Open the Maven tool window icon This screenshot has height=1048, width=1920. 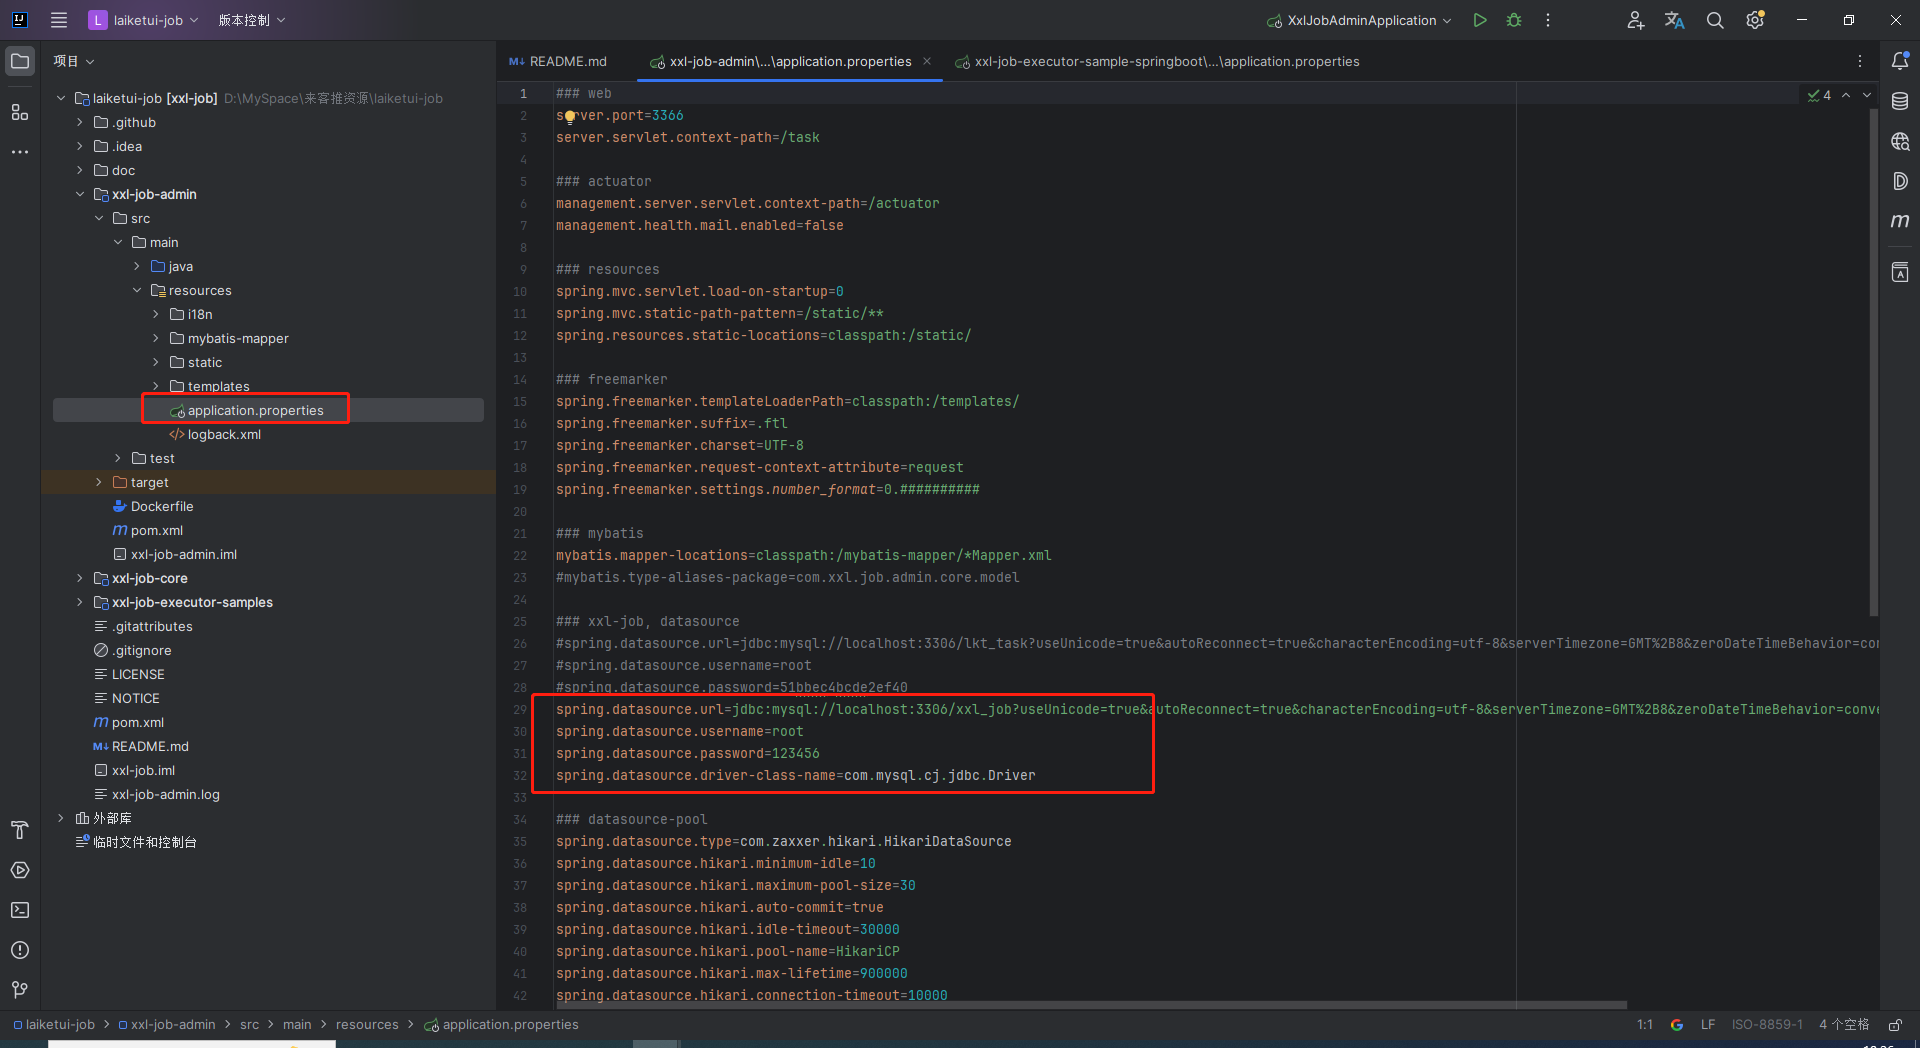coord(1900,221)
